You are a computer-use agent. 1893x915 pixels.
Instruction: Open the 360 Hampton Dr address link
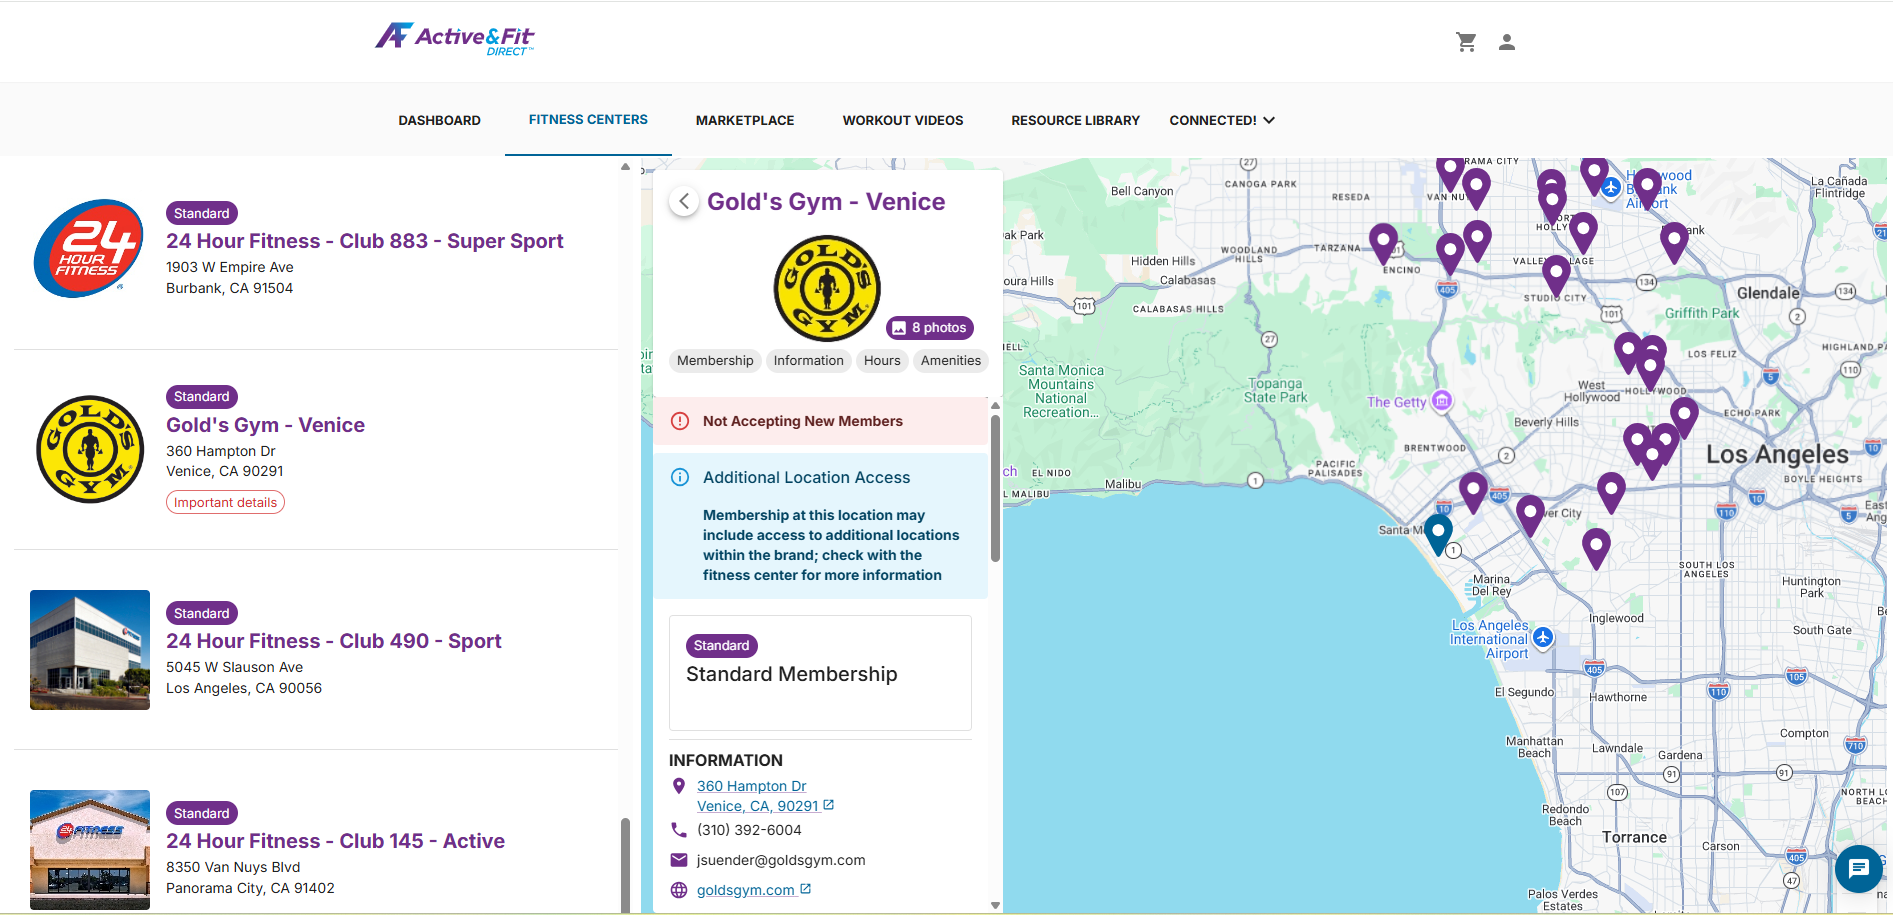pyautogui.click(x=757, y=796)
